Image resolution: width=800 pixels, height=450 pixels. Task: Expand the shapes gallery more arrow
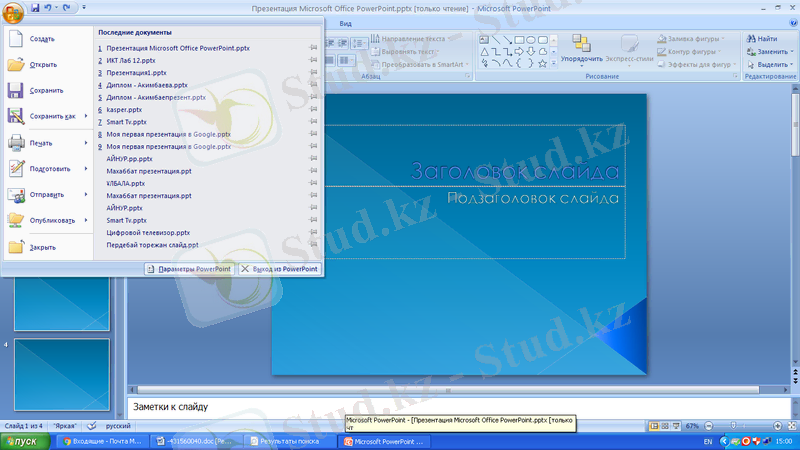(553, 64)
